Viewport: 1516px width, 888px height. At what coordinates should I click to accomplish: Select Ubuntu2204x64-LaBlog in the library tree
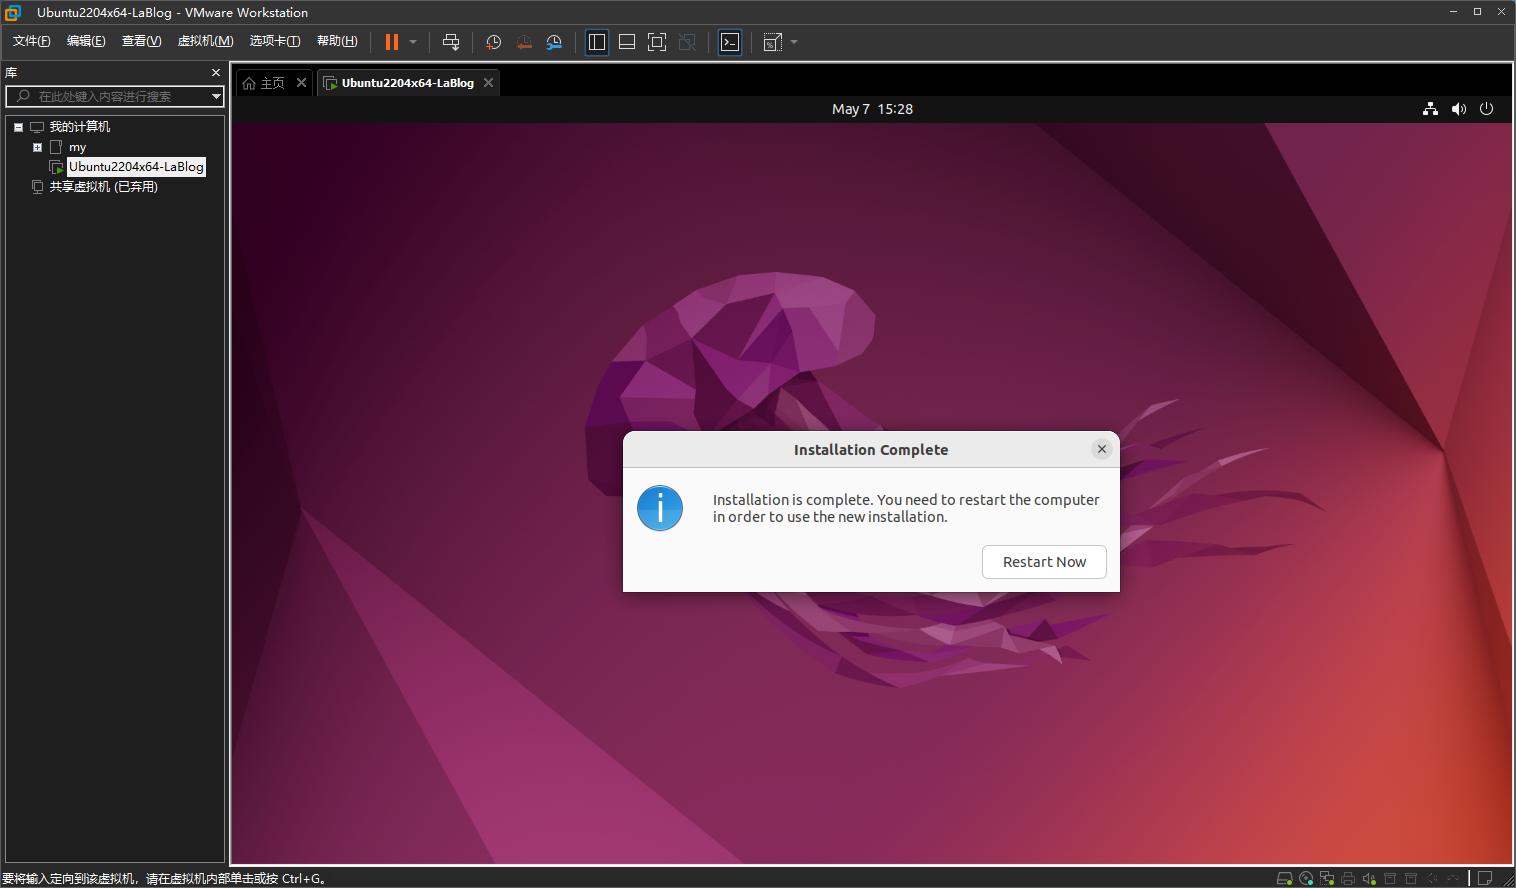(x=136, y=167)
